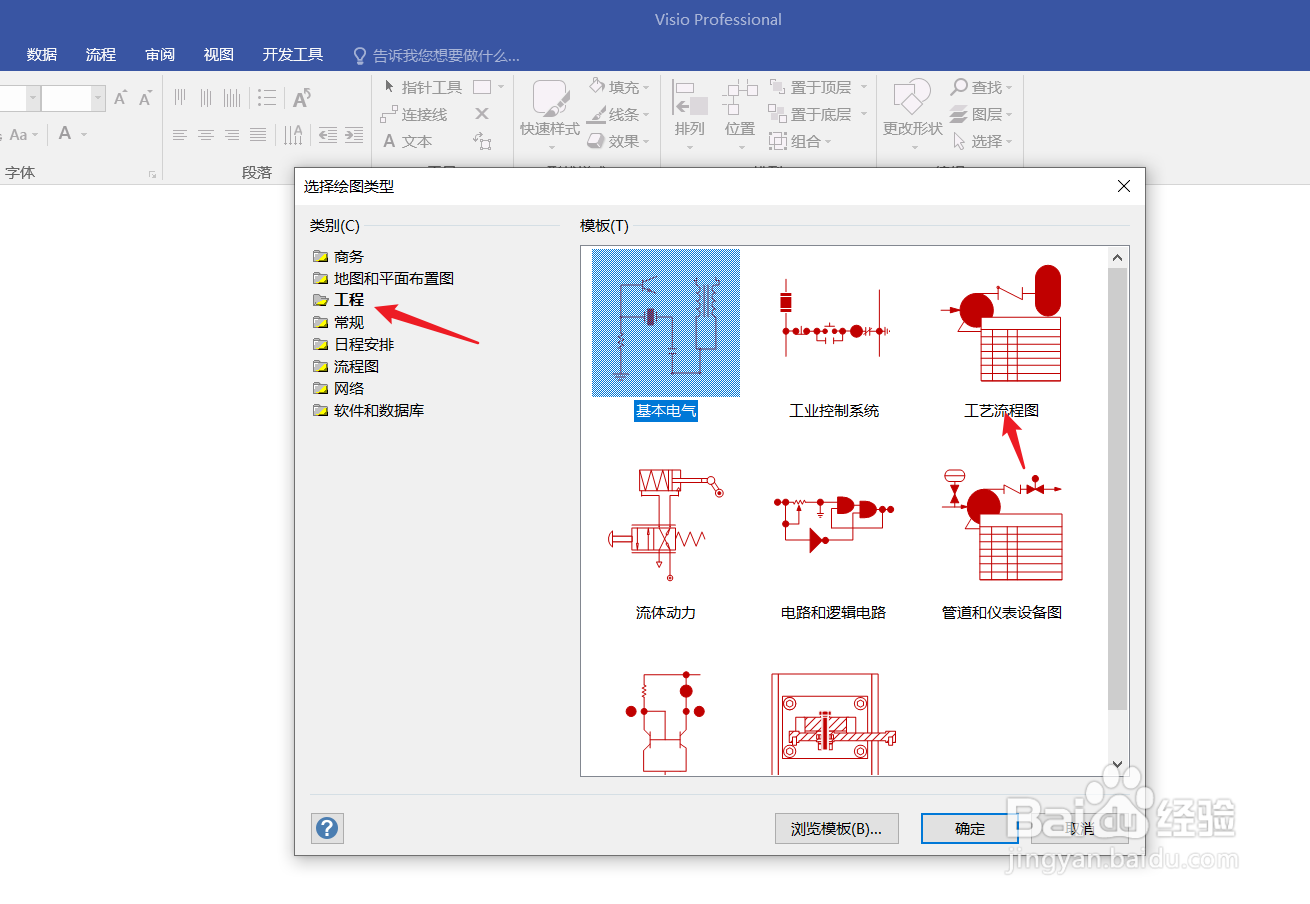
Task: Select the 连接线 (Connector) tool
Action: click(x=422, y=114)
